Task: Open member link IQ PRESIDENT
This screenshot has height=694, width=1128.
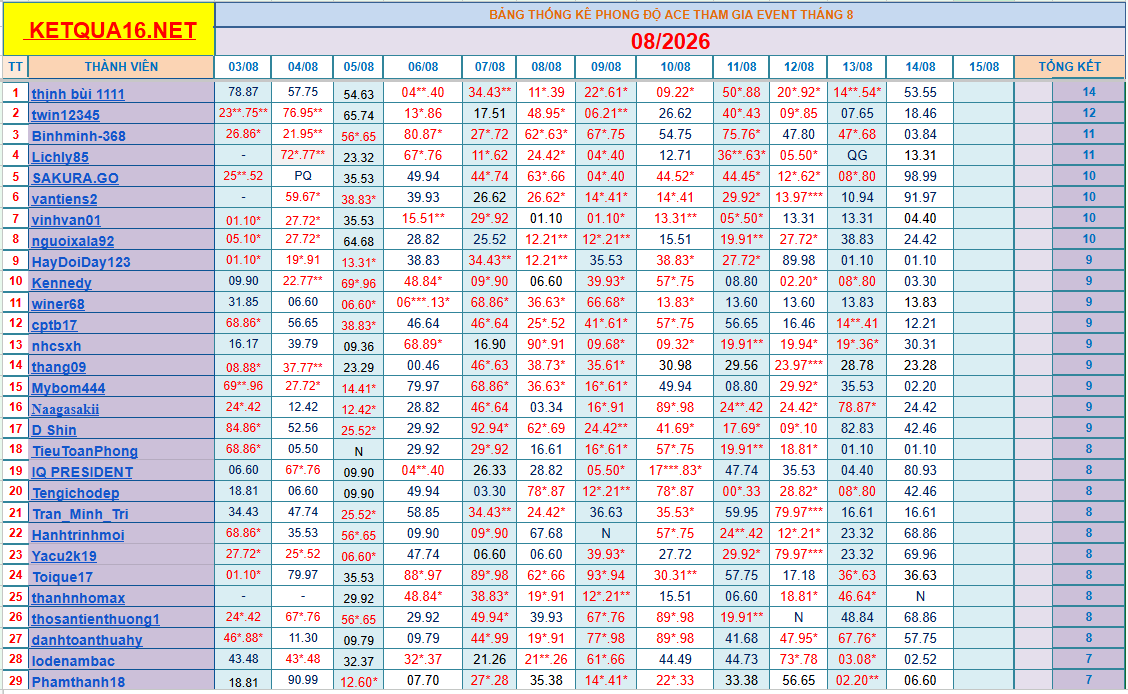Action: [x=82, y=472]
